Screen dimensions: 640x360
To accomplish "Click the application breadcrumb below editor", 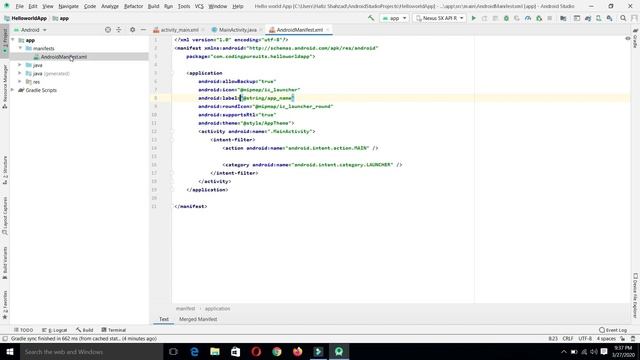I will pyautogui.click(x=218, y=309).
